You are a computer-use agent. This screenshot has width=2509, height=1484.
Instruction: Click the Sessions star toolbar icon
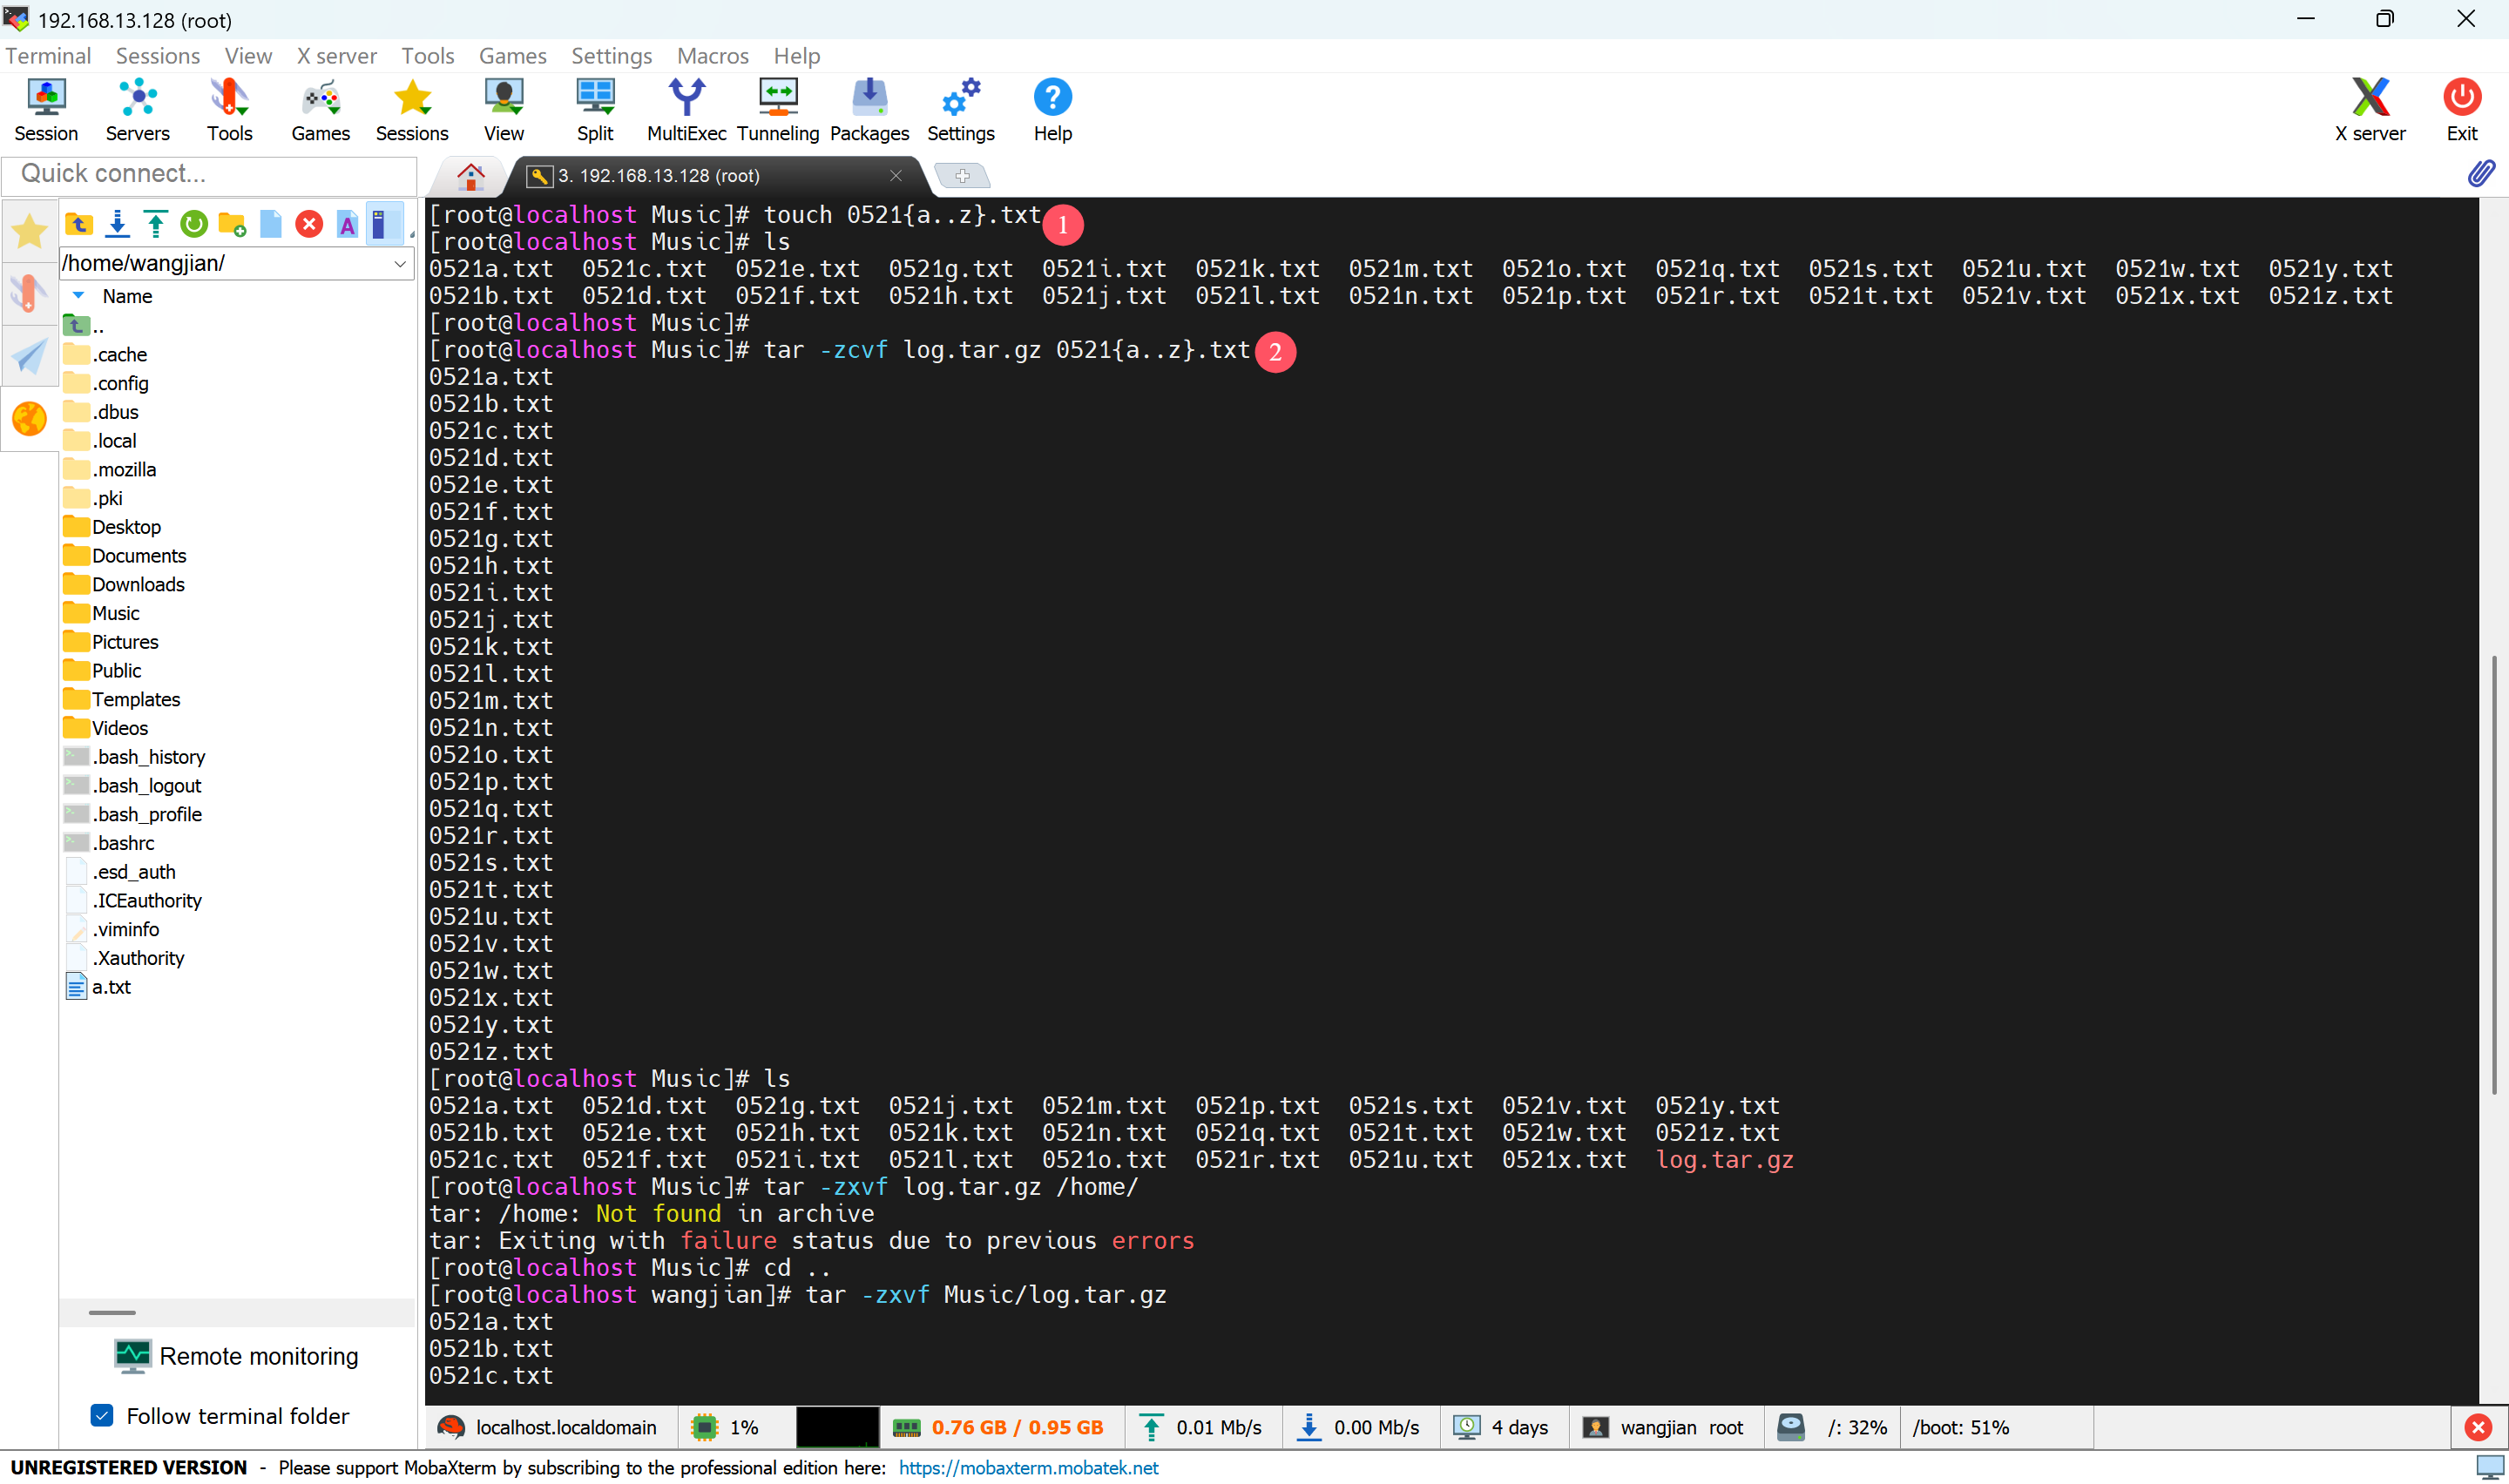412,110
